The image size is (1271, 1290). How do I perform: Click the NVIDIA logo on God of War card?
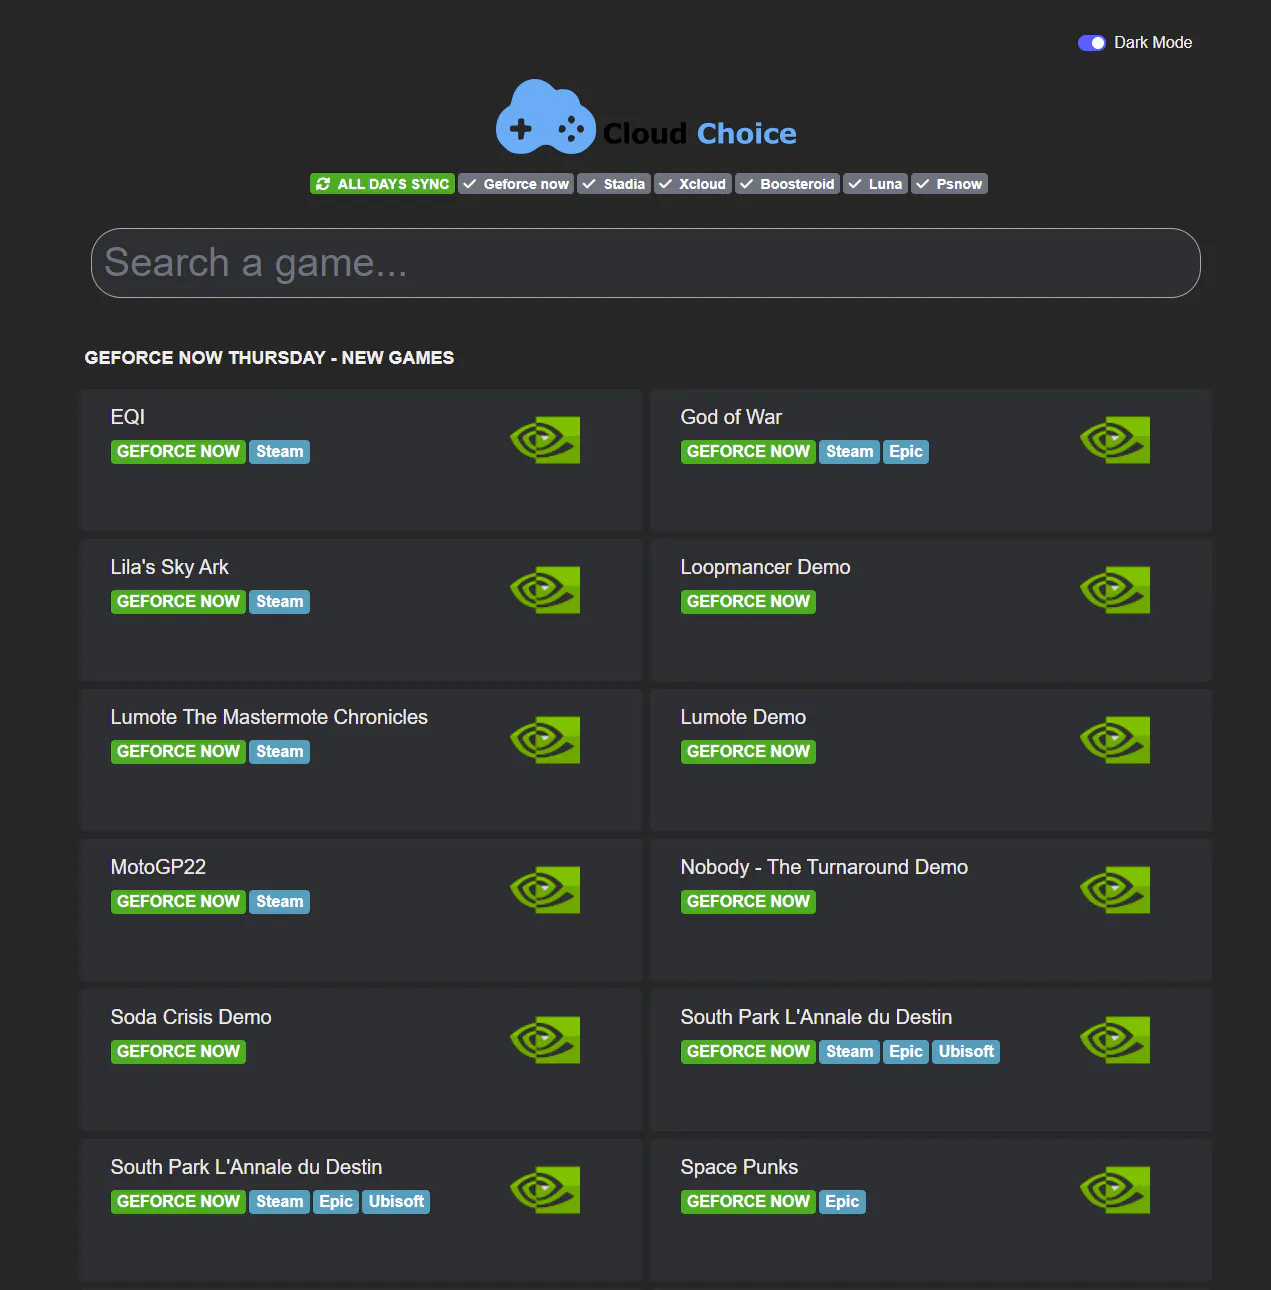(x=1115, y=440)
